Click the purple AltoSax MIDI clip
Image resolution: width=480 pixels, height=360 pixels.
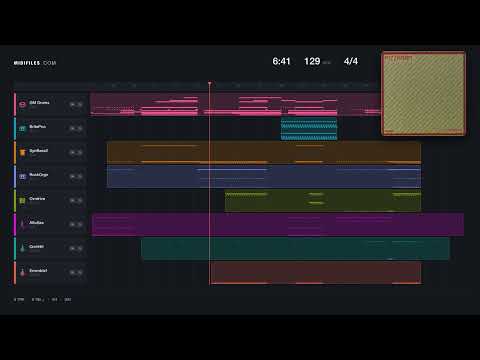[x=278, y=224]
